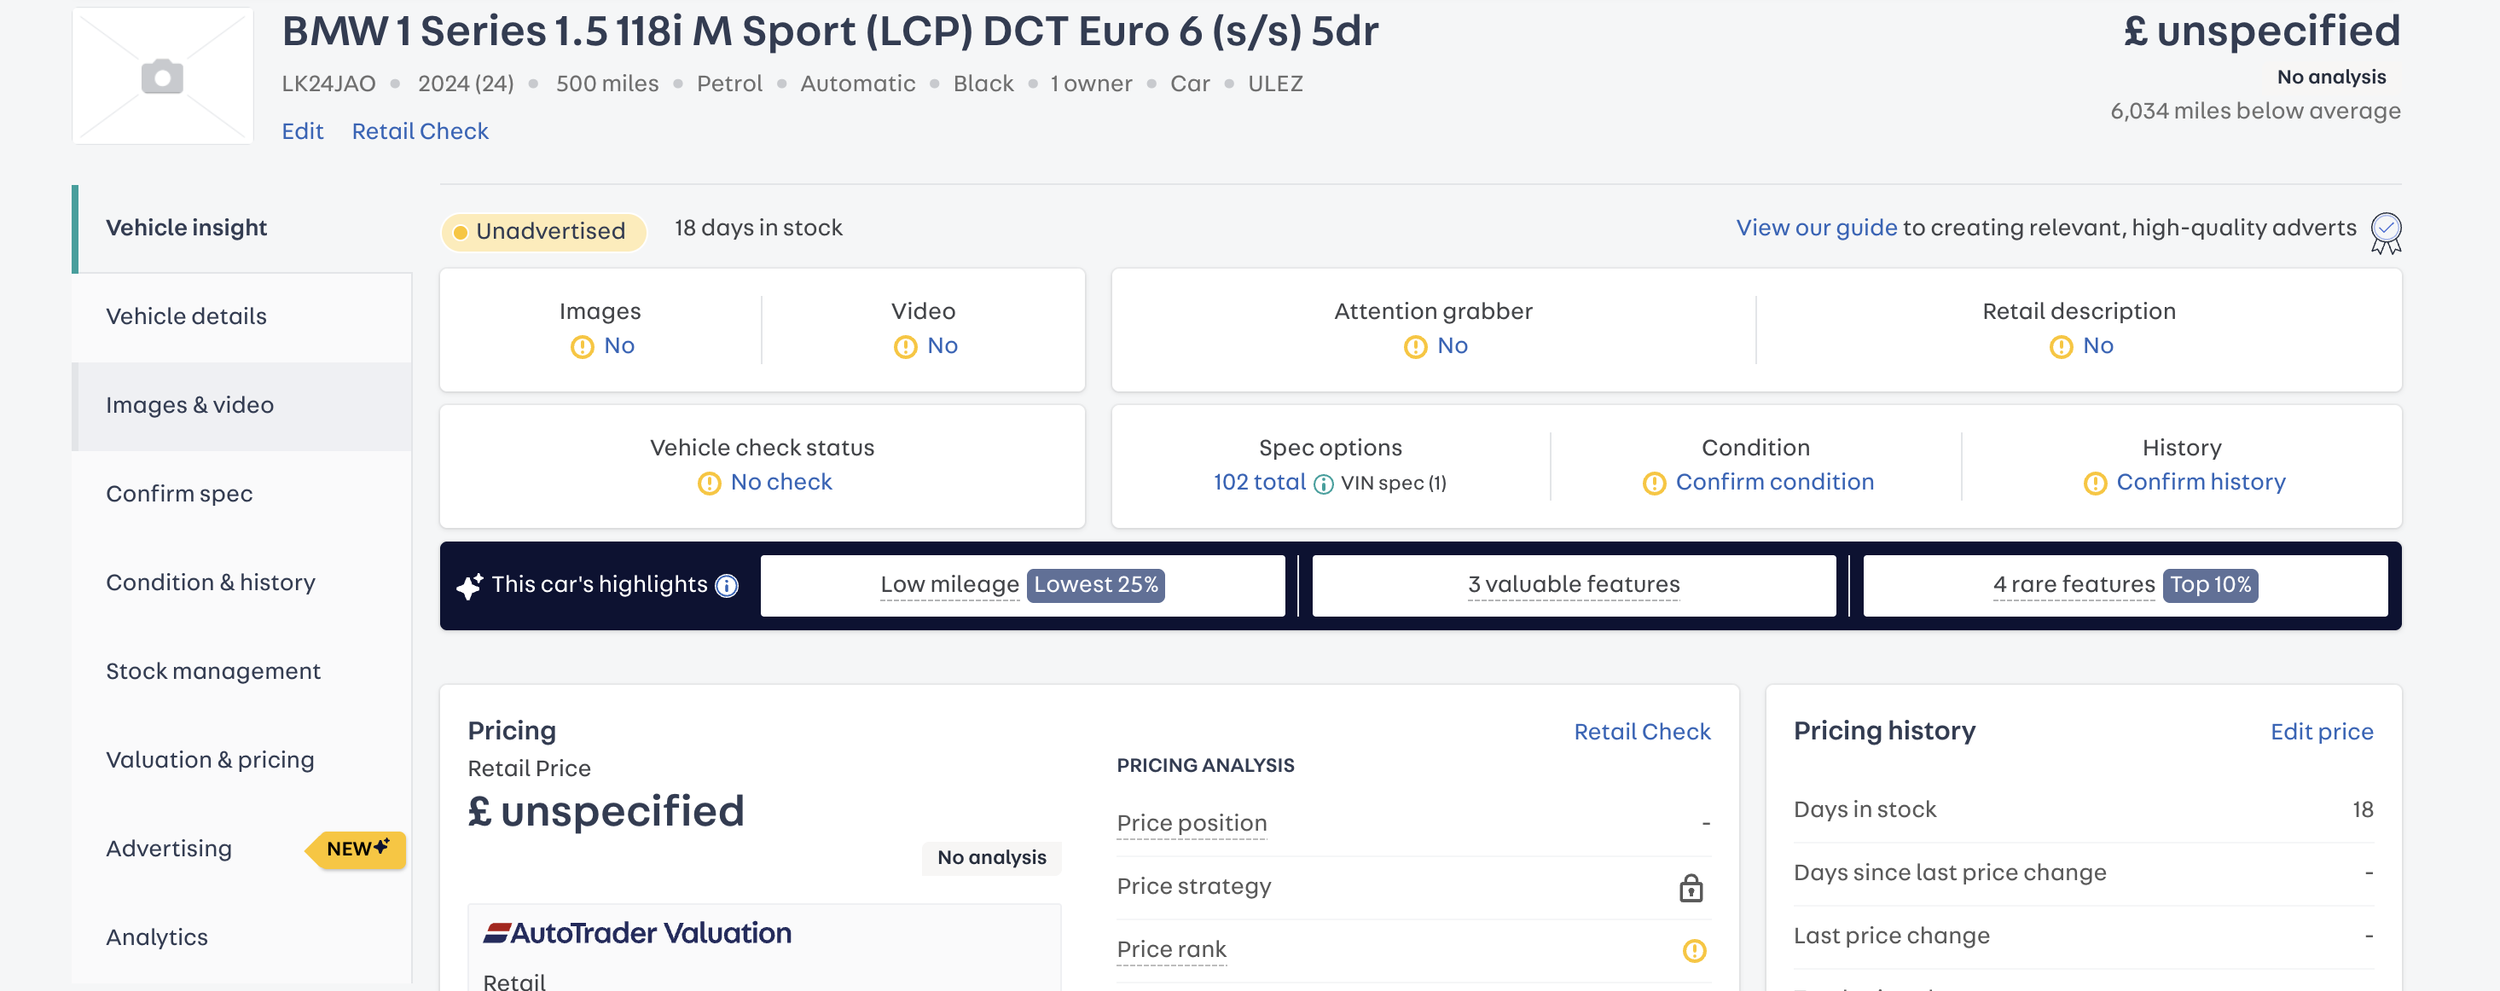The image size is (2500, 991).
Task: Click the 'Days in stock' row label
Action: [x=1865, y=810]
